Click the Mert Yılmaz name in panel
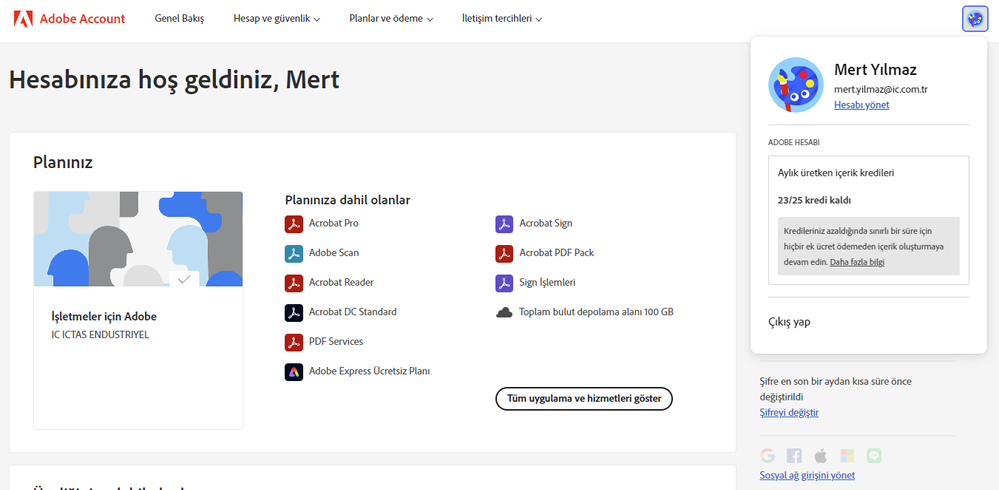Image resolution: width=999 pixels, height=490 pixels. [x=875, y=69]
